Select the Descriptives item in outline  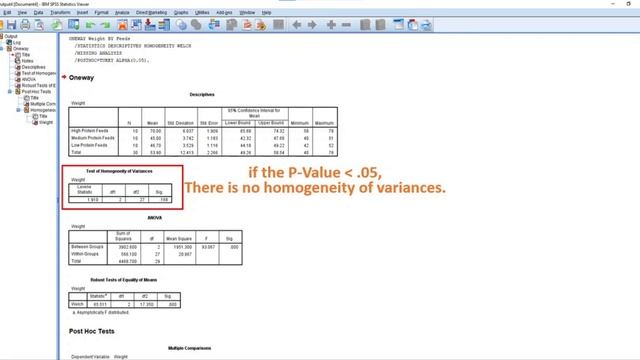click(33, 67)
